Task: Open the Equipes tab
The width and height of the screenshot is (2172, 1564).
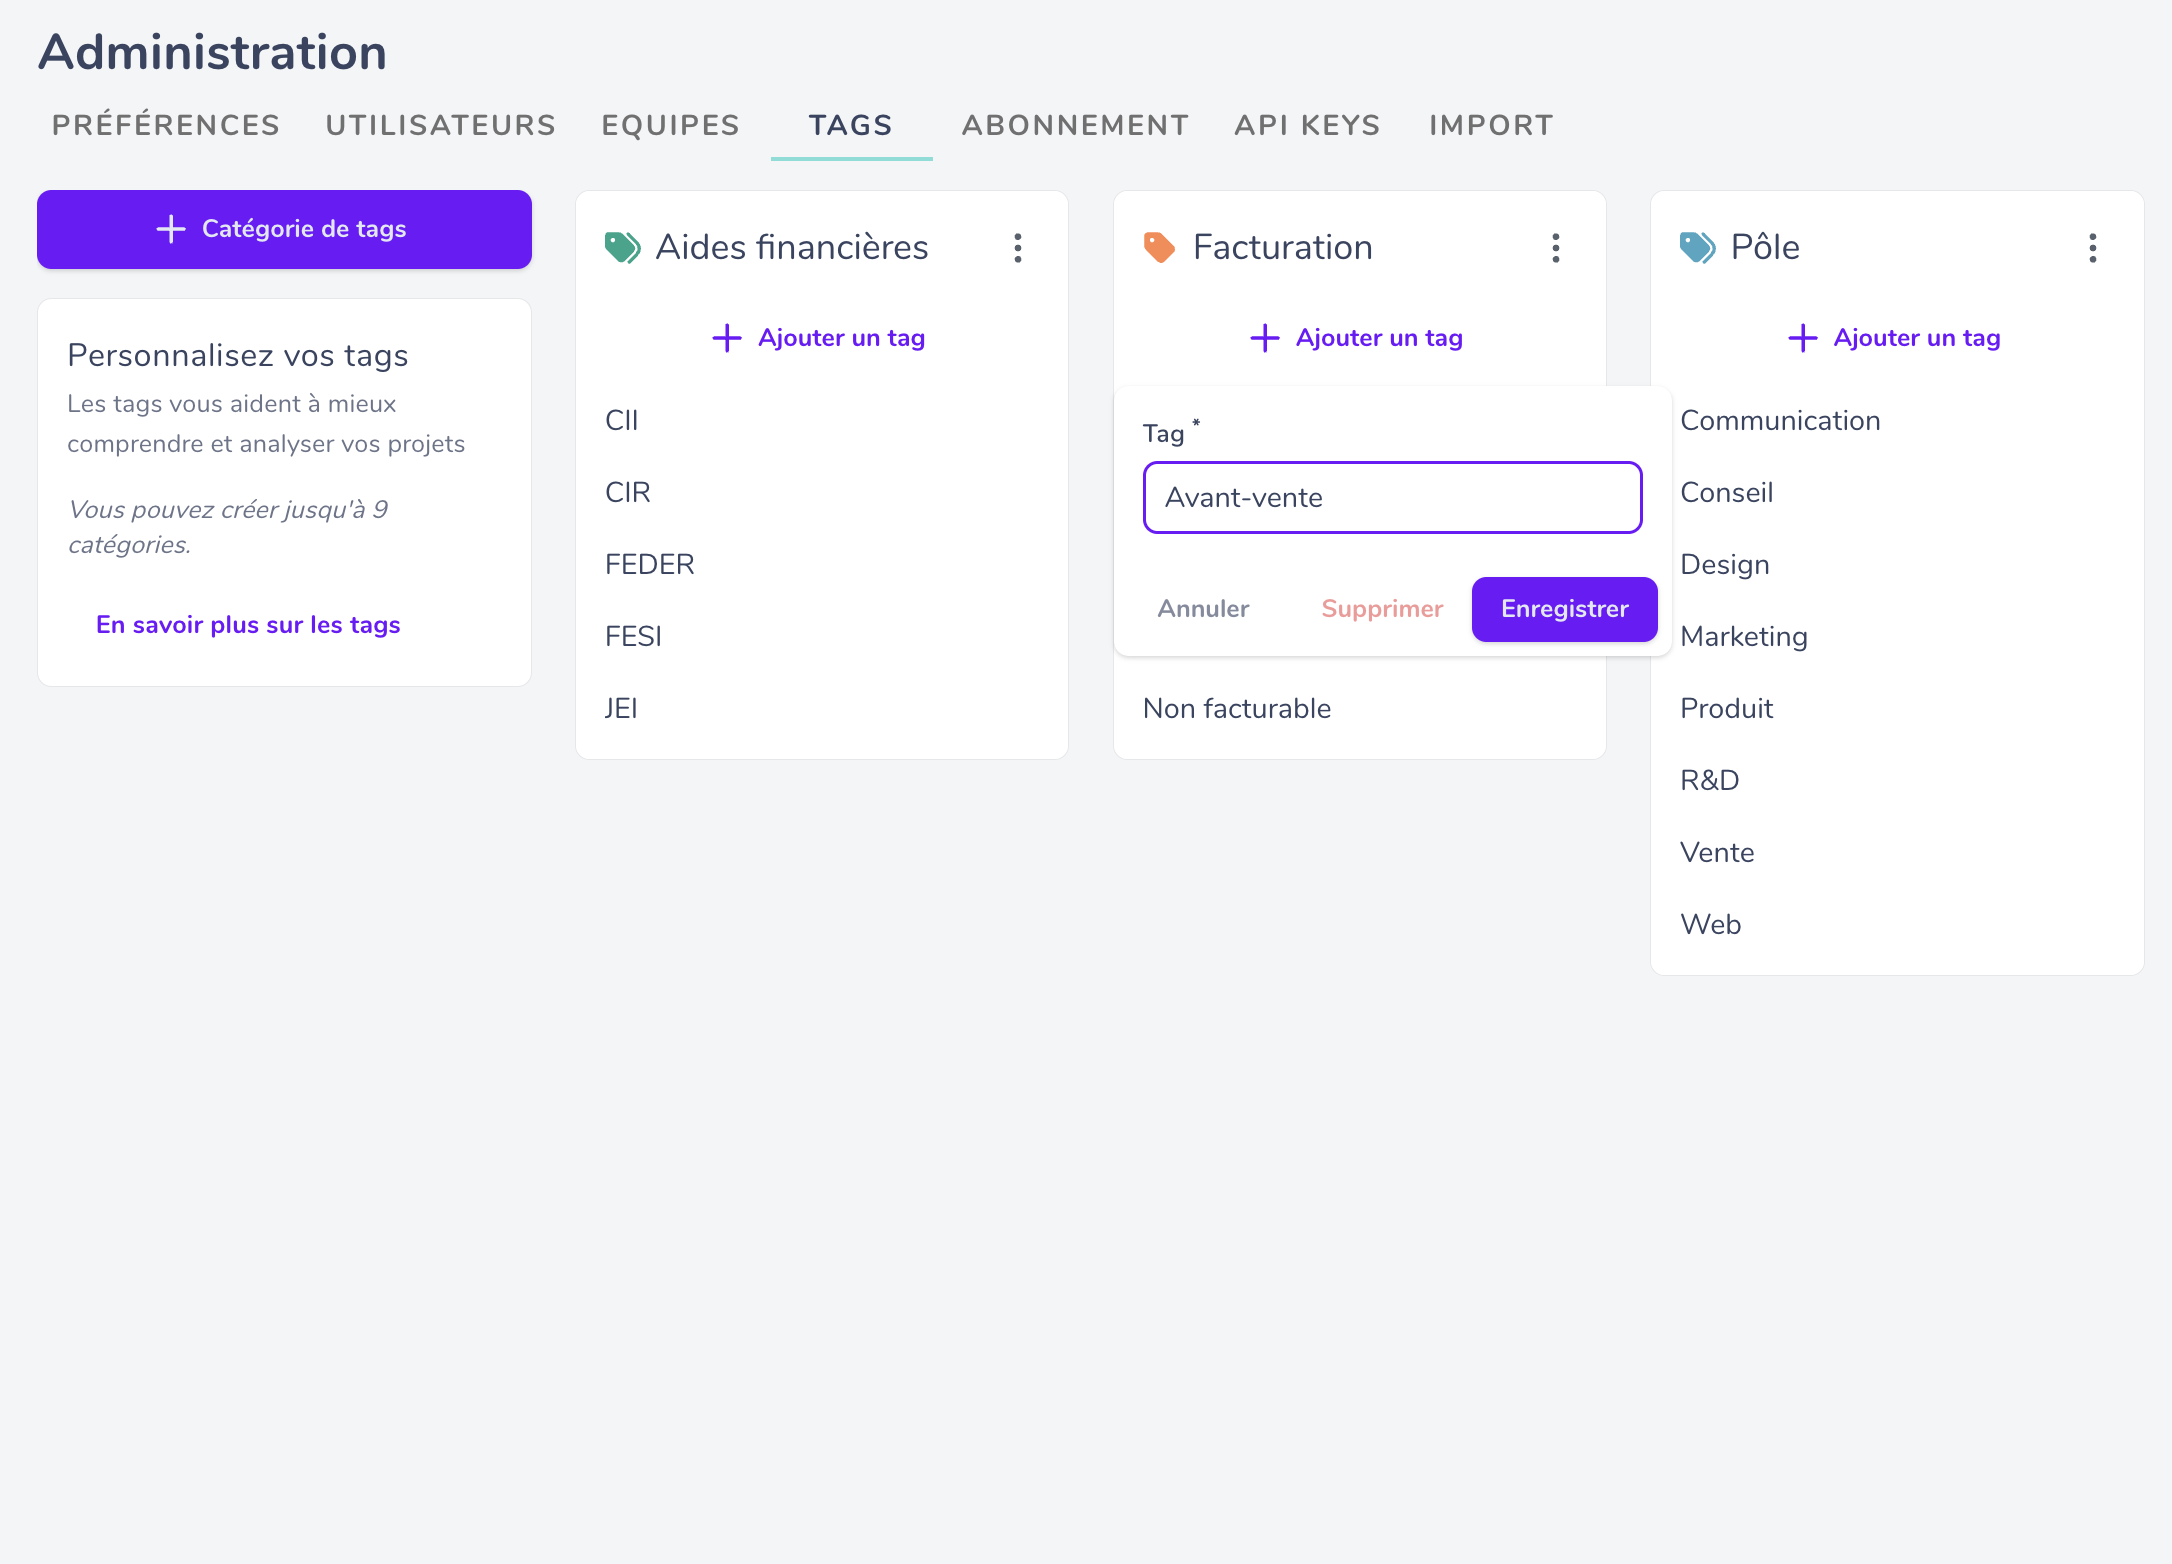Action: click(671, 125)
